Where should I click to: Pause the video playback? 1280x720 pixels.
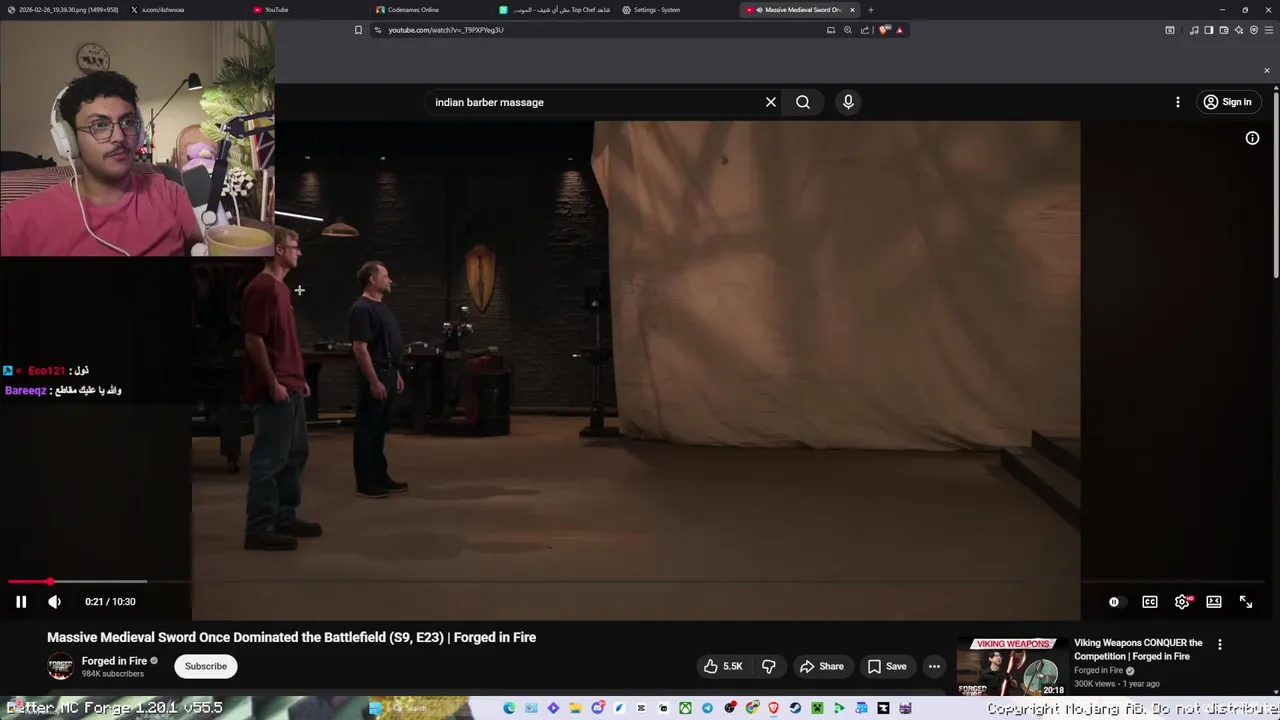point(20,602)
